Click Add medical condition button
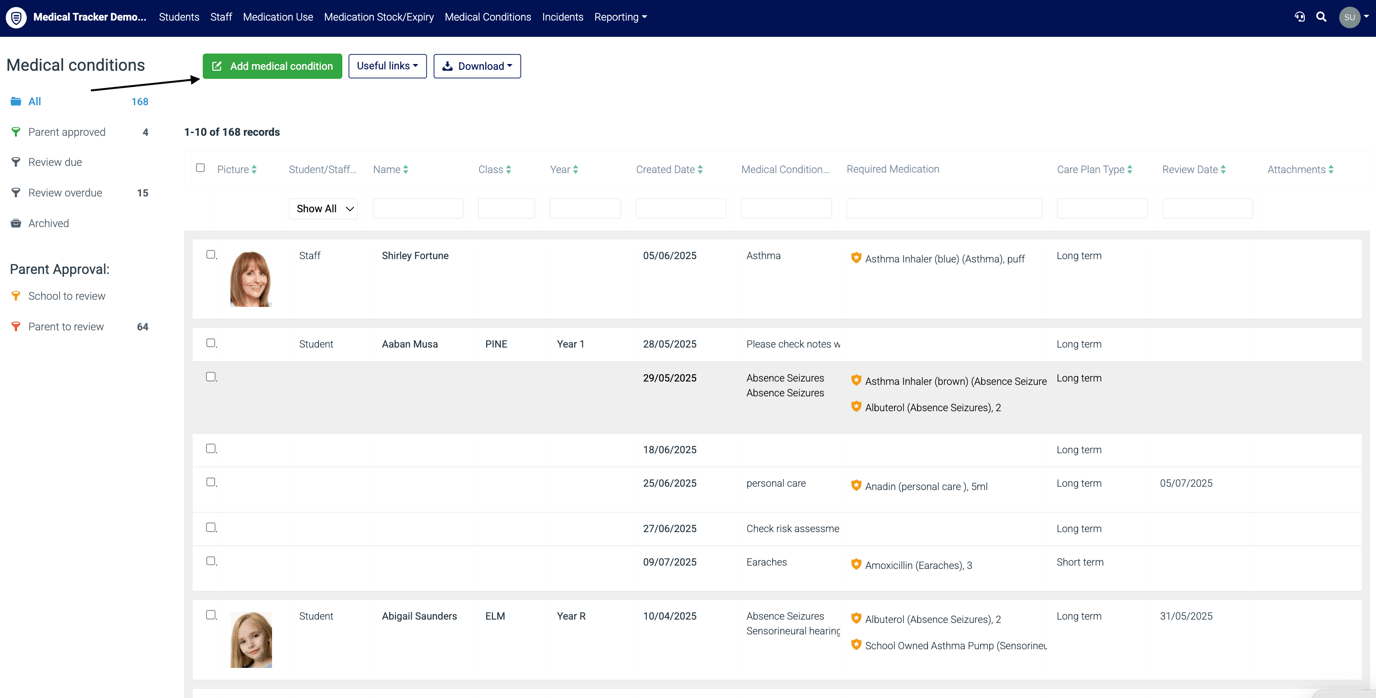Image resolution: width=1376 pixels, height=698 pixels. [272, 66]
